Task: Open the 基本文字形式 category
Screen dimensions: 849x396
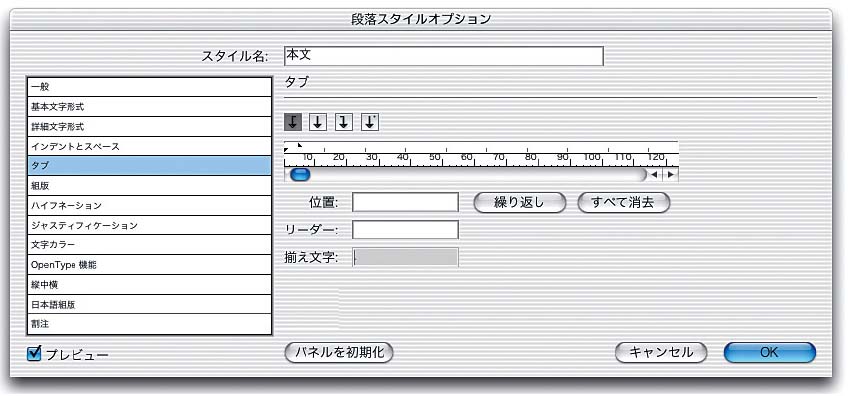Action: pos(149,107)
